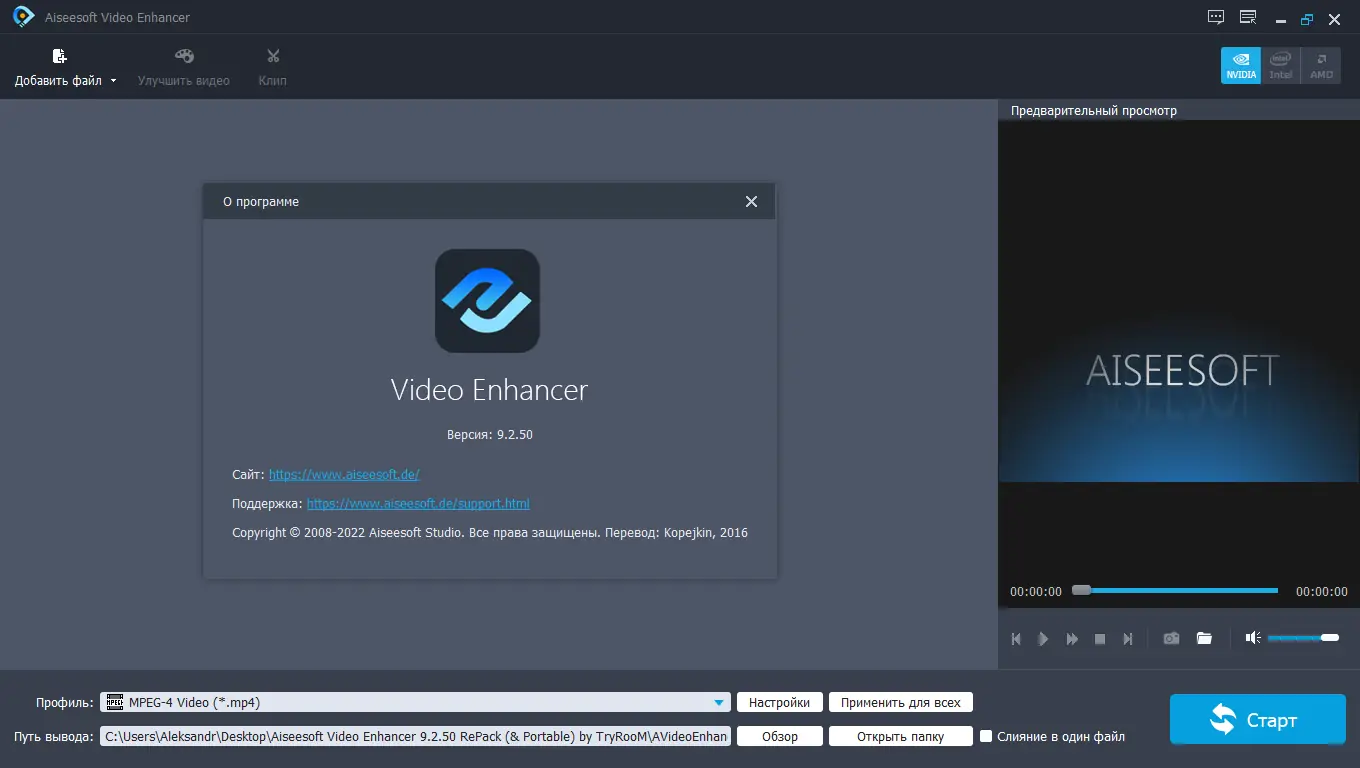Image resolution: width=1360 pixels, height=768 pixels.
Task: Open the support.html link
Action: [x=418, y=503]
